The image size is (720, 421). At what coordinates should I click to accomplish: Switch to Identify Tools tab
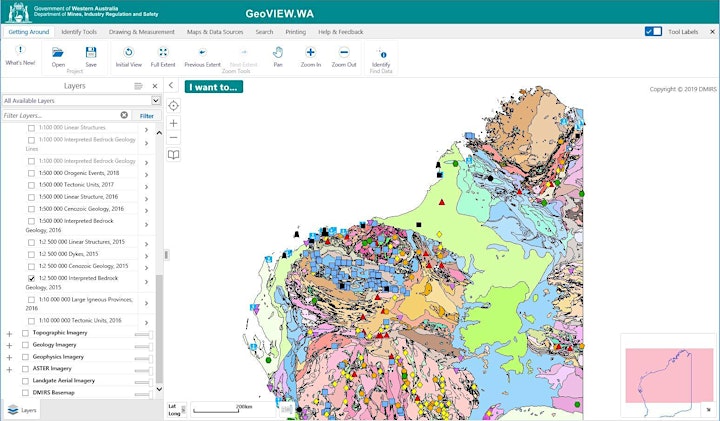[x=79, y=32]
